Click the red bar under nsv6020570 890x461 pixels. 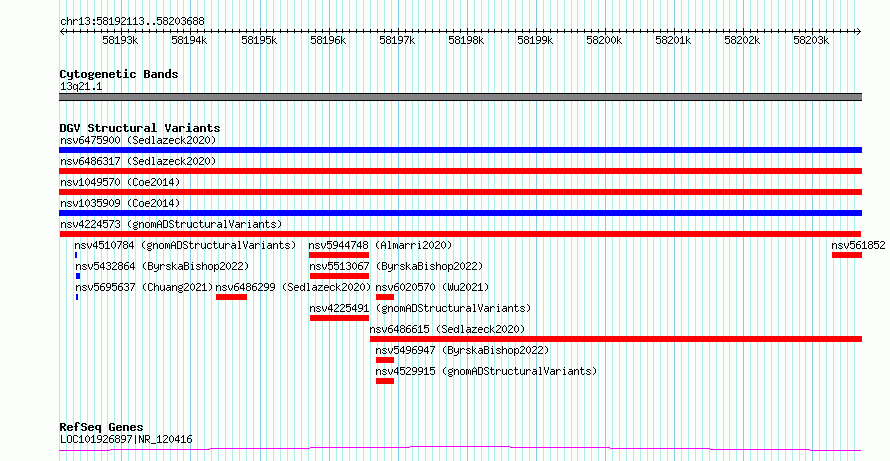[385, 297]
